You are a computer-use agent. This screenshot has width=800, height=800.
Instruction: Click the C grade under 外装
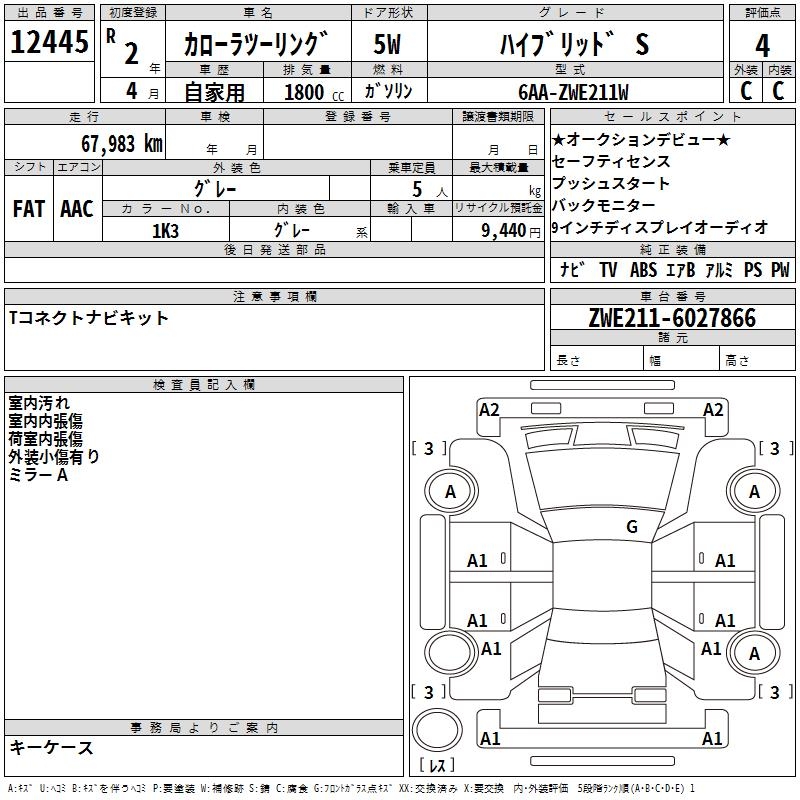point(746,91)
